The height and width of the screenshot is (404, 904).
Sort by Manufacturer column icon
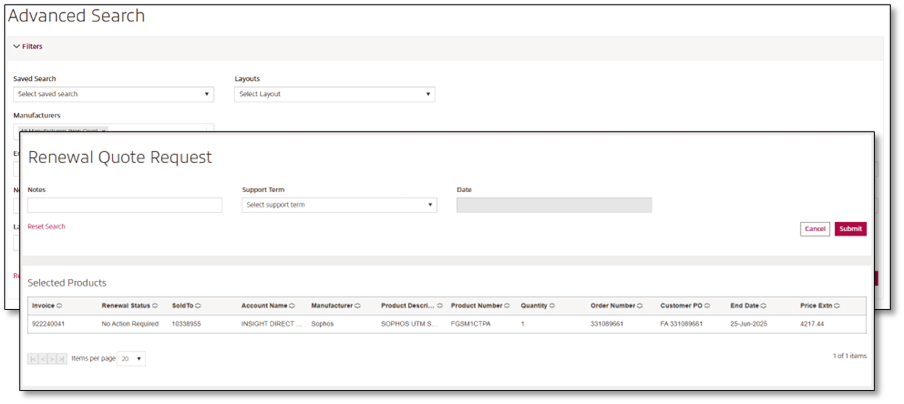click(357, 306)
